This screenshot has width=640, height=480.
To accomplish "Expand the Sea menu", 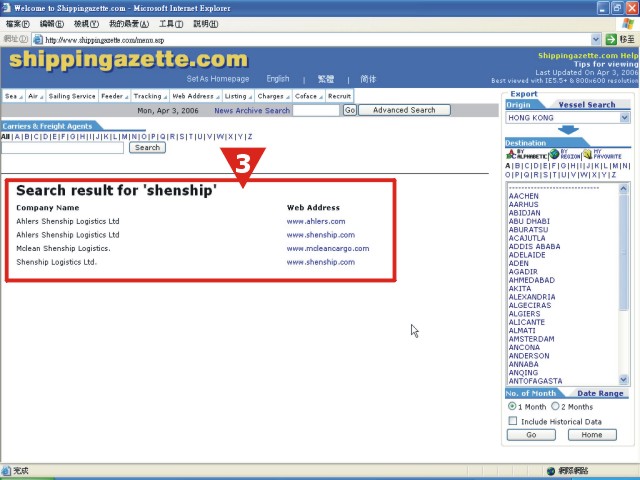I will tap(13, 96).
